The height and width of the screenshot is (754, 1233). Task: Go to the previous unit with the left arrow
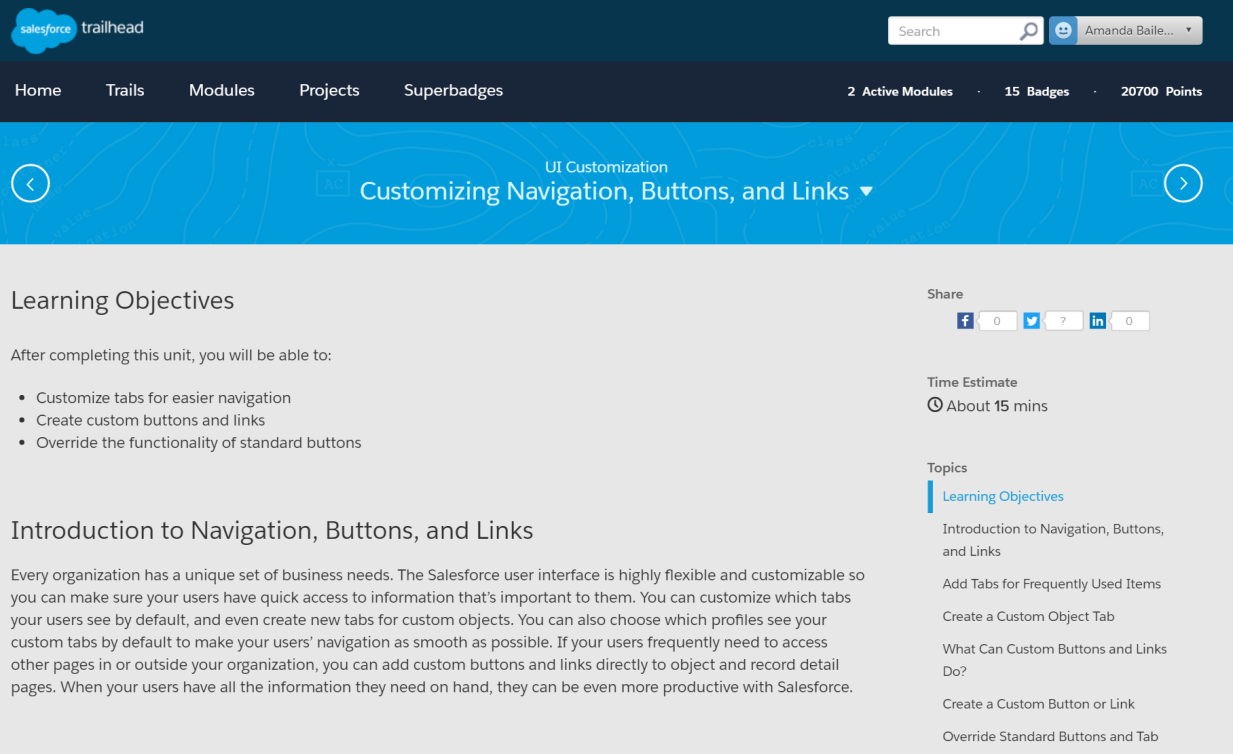click(30, 183)
